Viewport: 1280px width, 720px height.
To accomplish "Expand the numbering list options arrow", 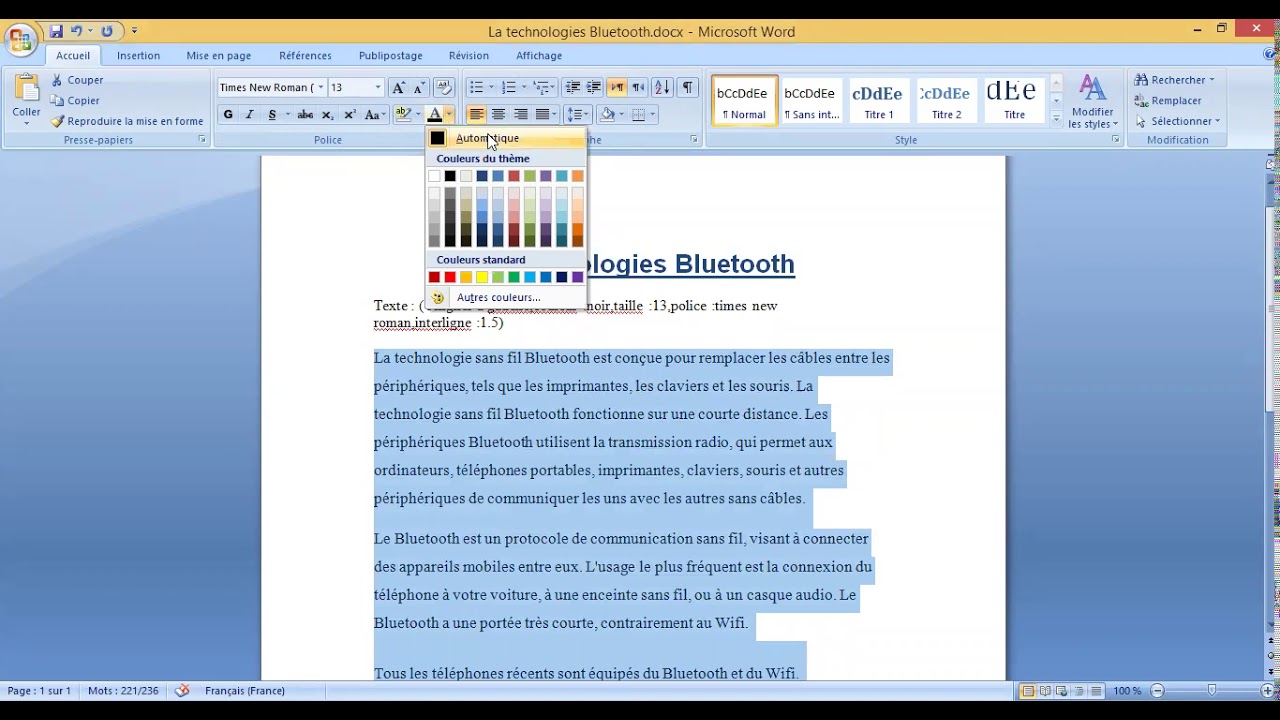I will click(x=524, y=87).
